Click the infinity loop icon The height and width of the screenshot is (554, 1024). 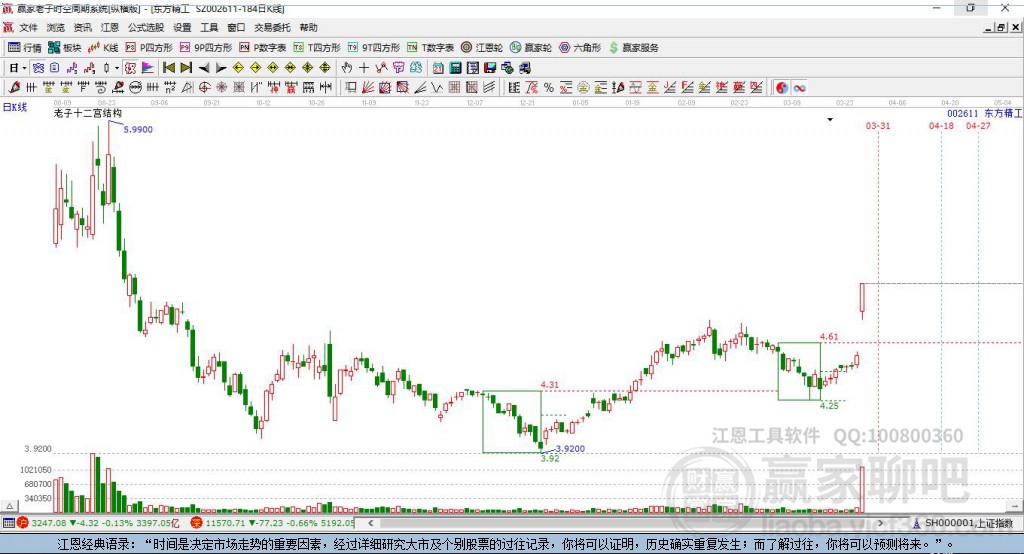[799, 88]
